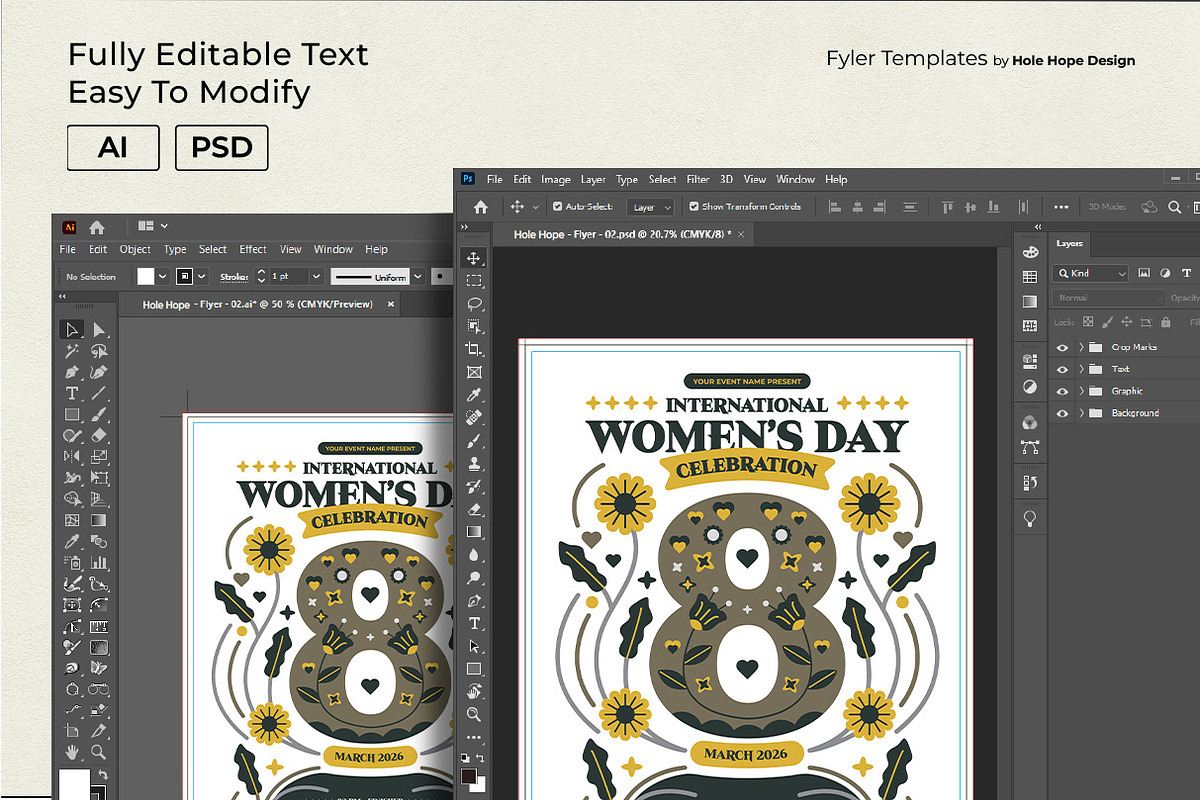Click Illustrator's control bar stroke swatch
Viewport: 1200px width, 800px height.
tap(185, 276)
